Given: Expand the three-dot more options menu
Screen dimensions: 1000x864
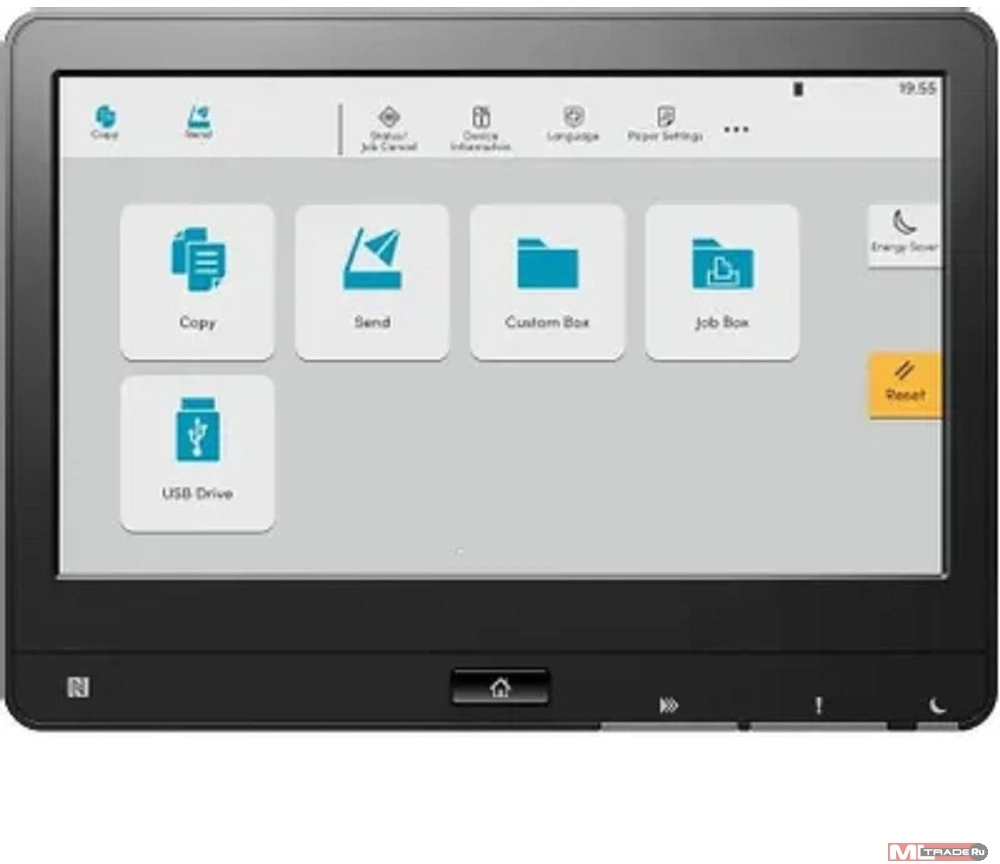Looking at the screenshot, I should point(736,130).
